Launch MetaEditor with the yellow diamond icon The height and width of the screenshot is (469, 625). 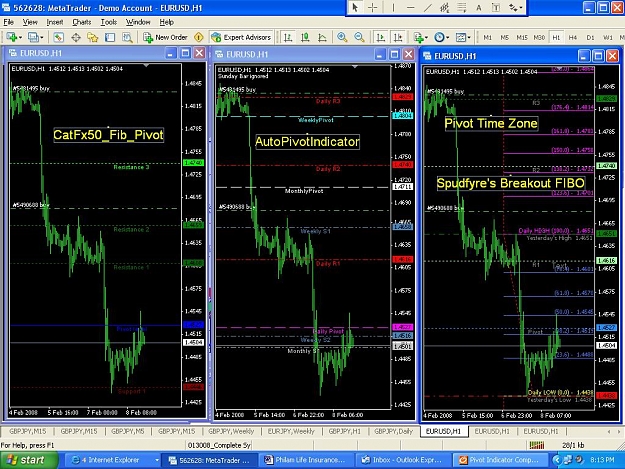(x=199, y=37)
